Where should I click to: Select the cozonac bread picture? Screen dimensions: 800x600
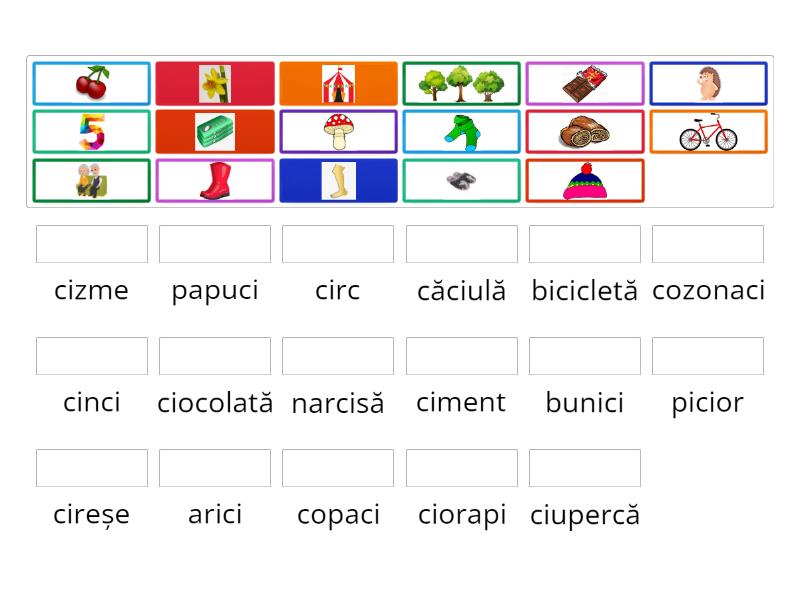(584, 131)
